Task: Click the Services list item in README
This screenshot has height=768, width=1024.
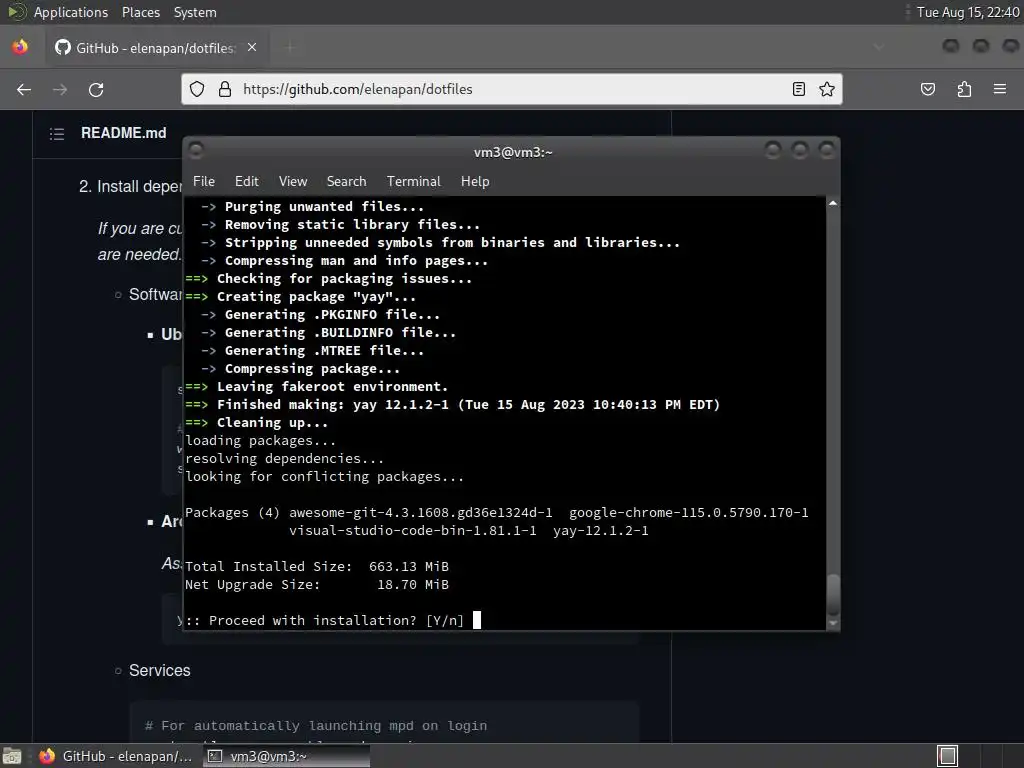Action: [159, 671]
